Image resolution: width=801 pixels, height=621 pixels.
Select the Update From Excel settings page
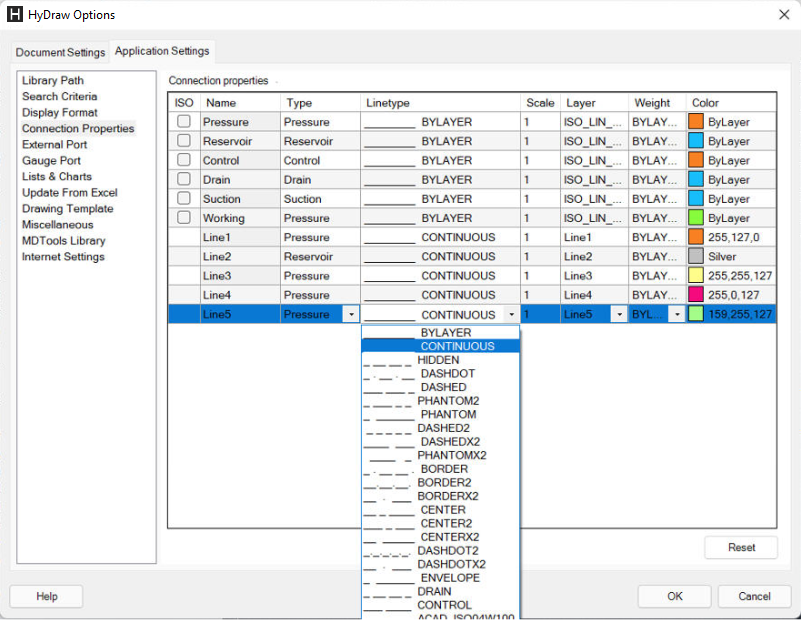[68, 192]
